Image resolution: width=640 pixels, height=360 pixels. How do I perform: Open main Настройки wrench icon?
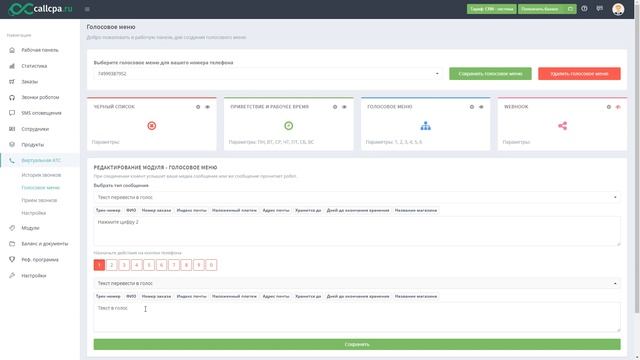pos(12,276)
